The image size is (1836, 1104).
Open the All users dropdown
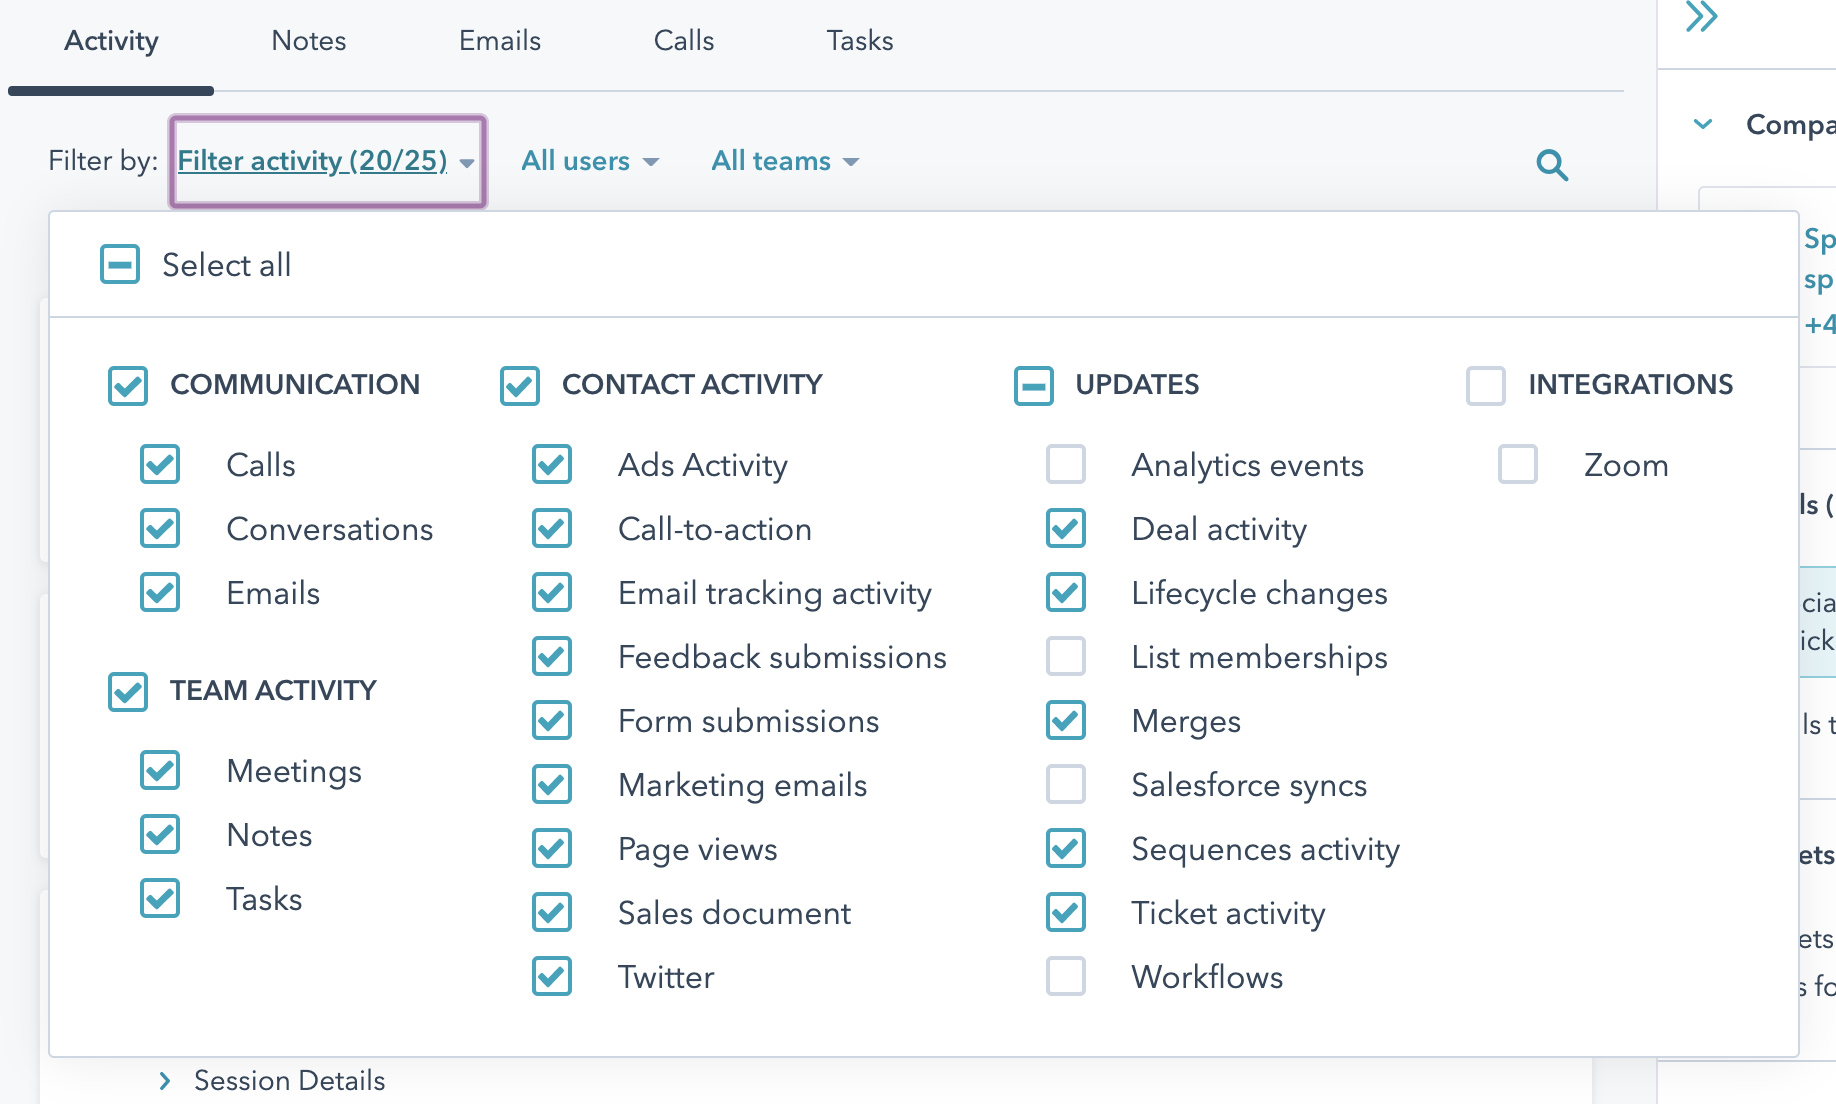click(x=589, y=161)
